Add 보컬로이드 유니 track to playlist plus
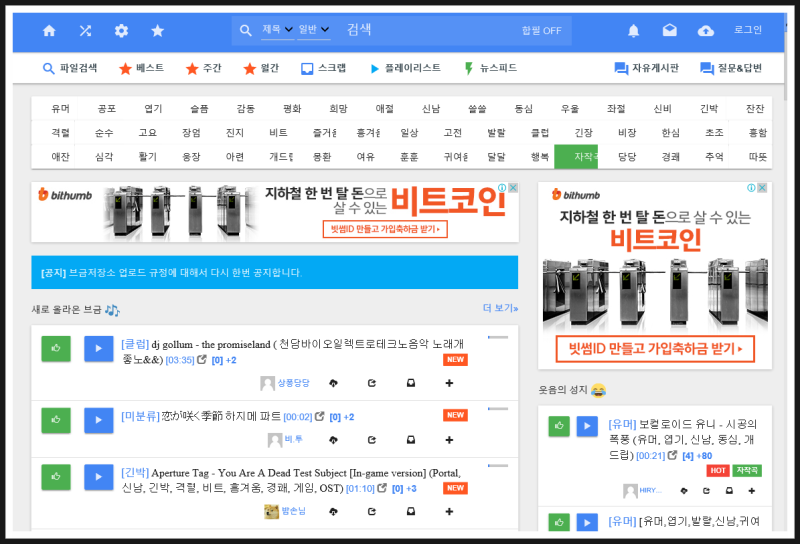This screenshot has height=544, width=800. coord(752,491)
